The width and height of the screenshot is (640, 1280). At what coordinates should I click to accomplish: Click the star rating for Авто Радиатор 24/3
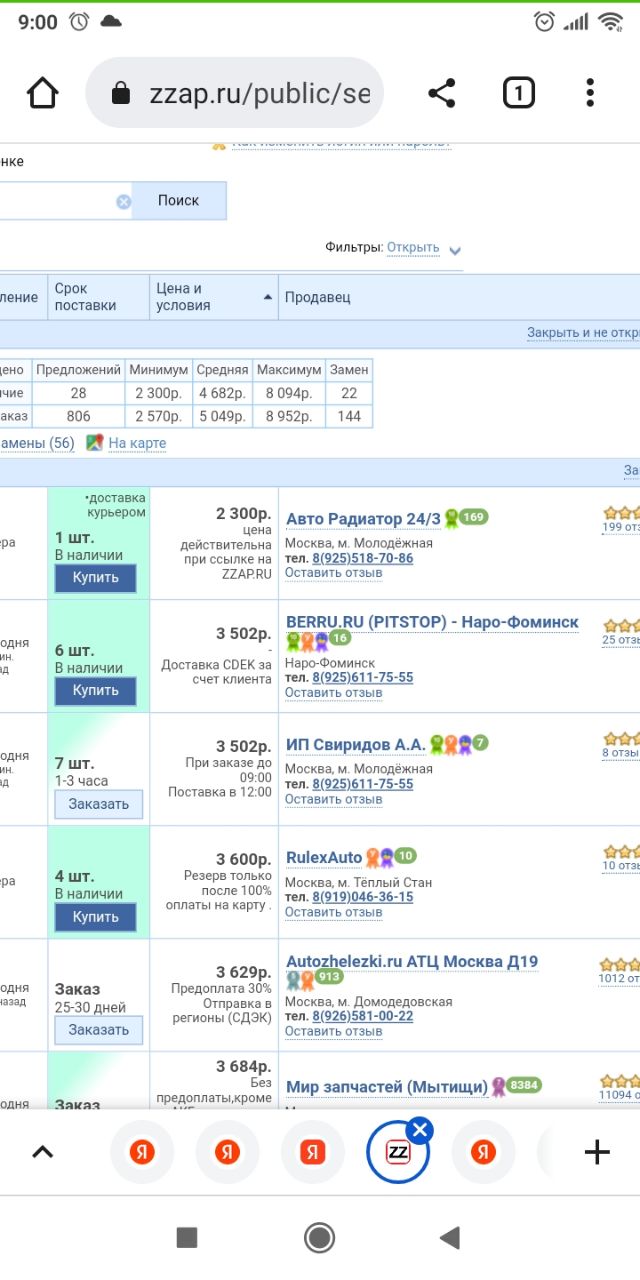pyautogui.click(x=621, y=512)
